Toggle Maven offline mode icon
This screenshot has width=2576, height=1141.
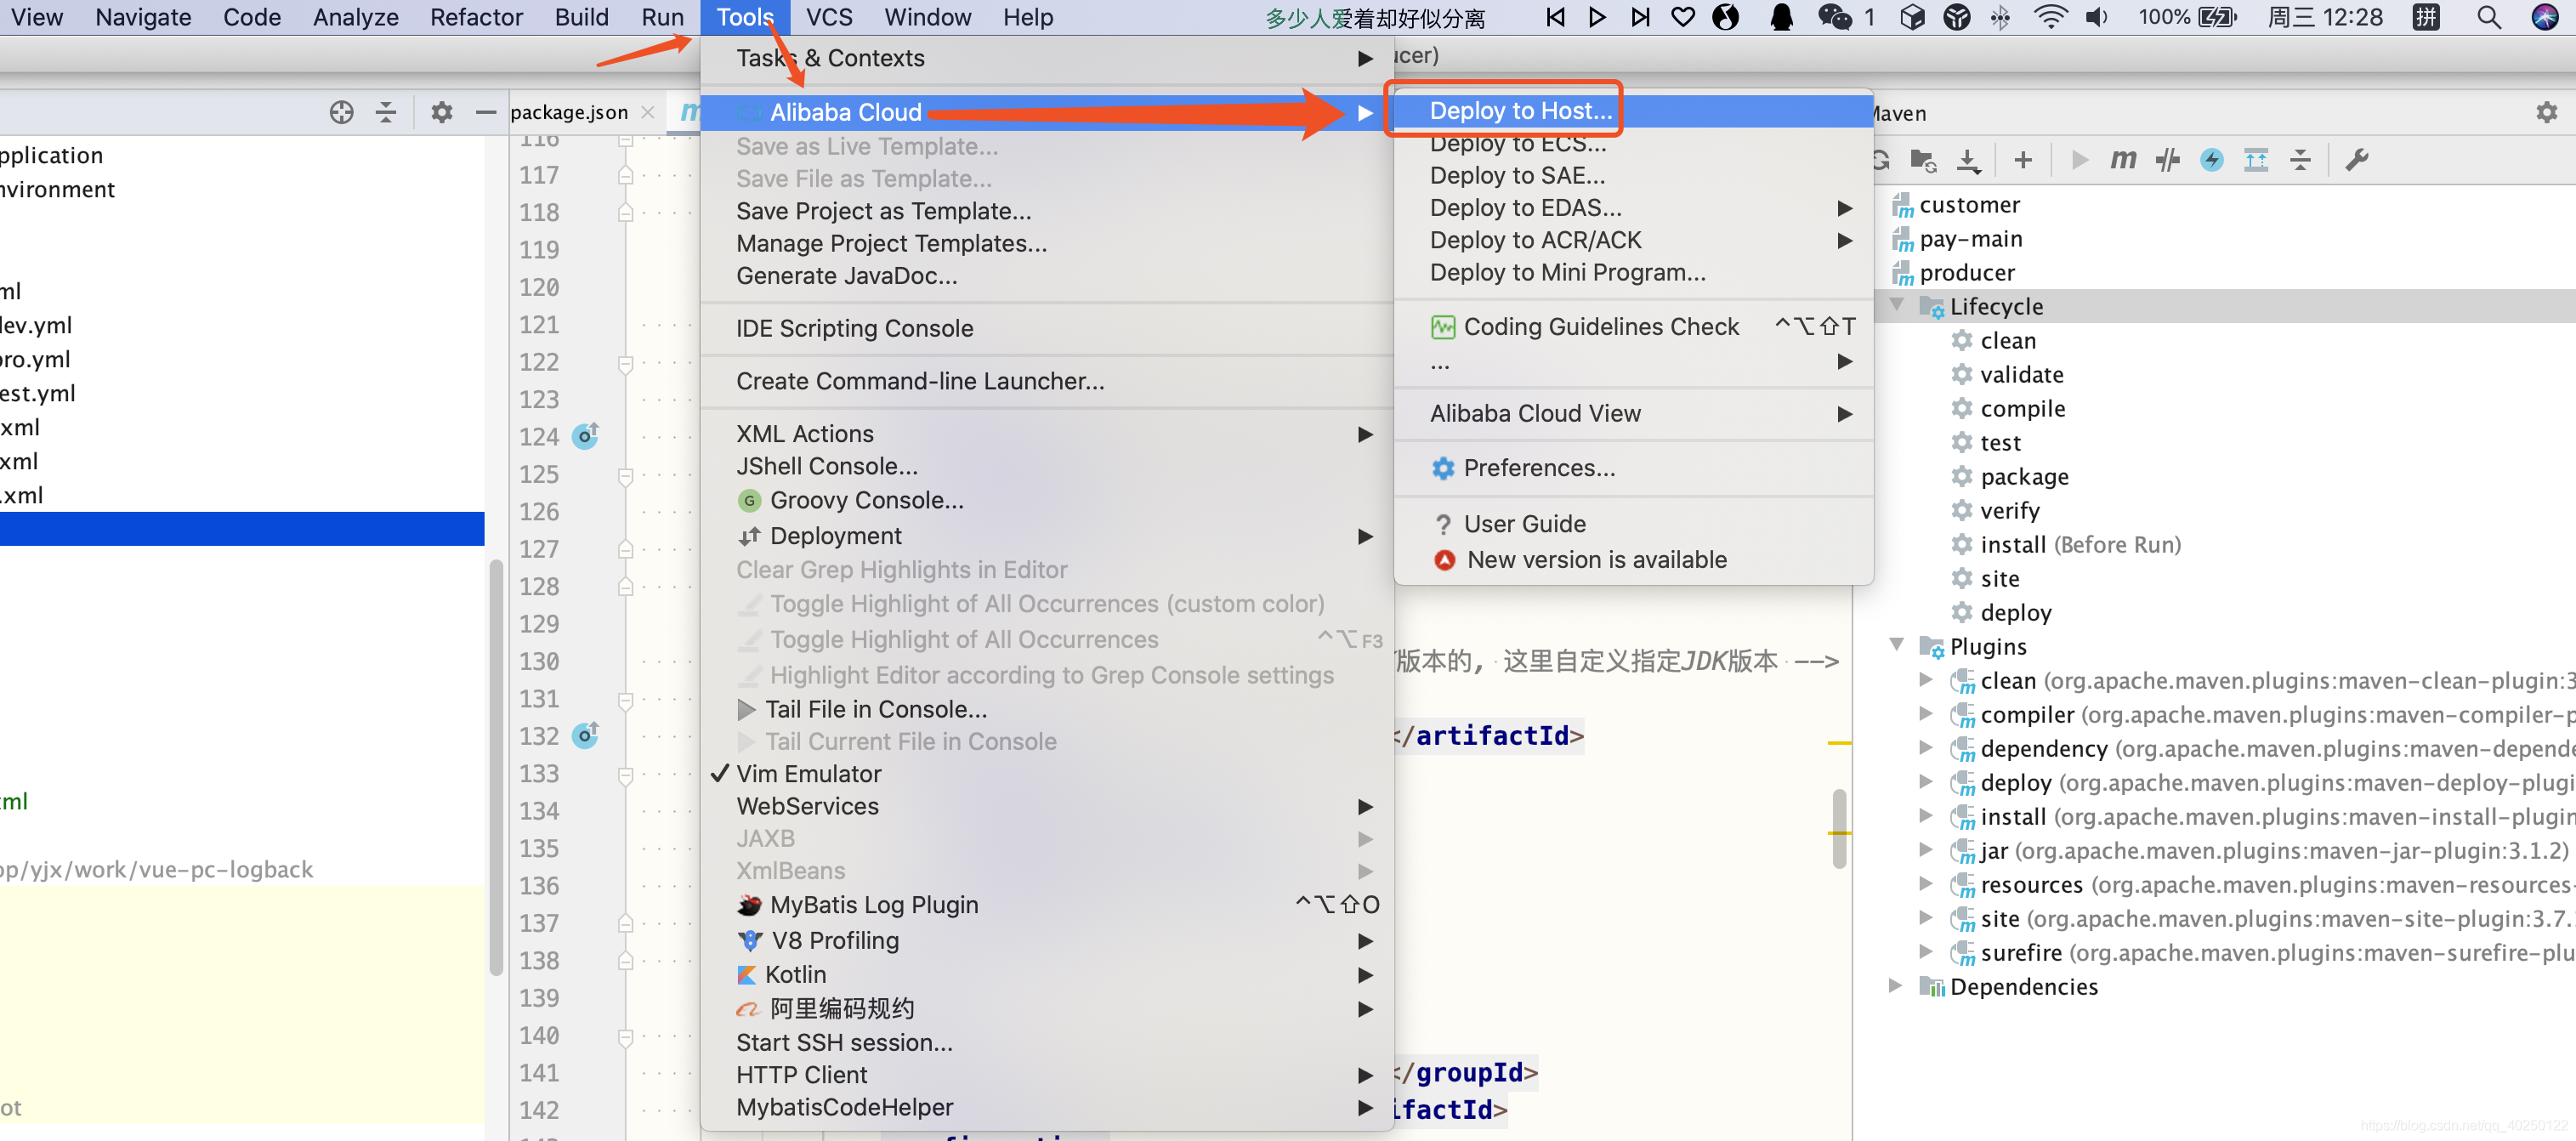2167,160
